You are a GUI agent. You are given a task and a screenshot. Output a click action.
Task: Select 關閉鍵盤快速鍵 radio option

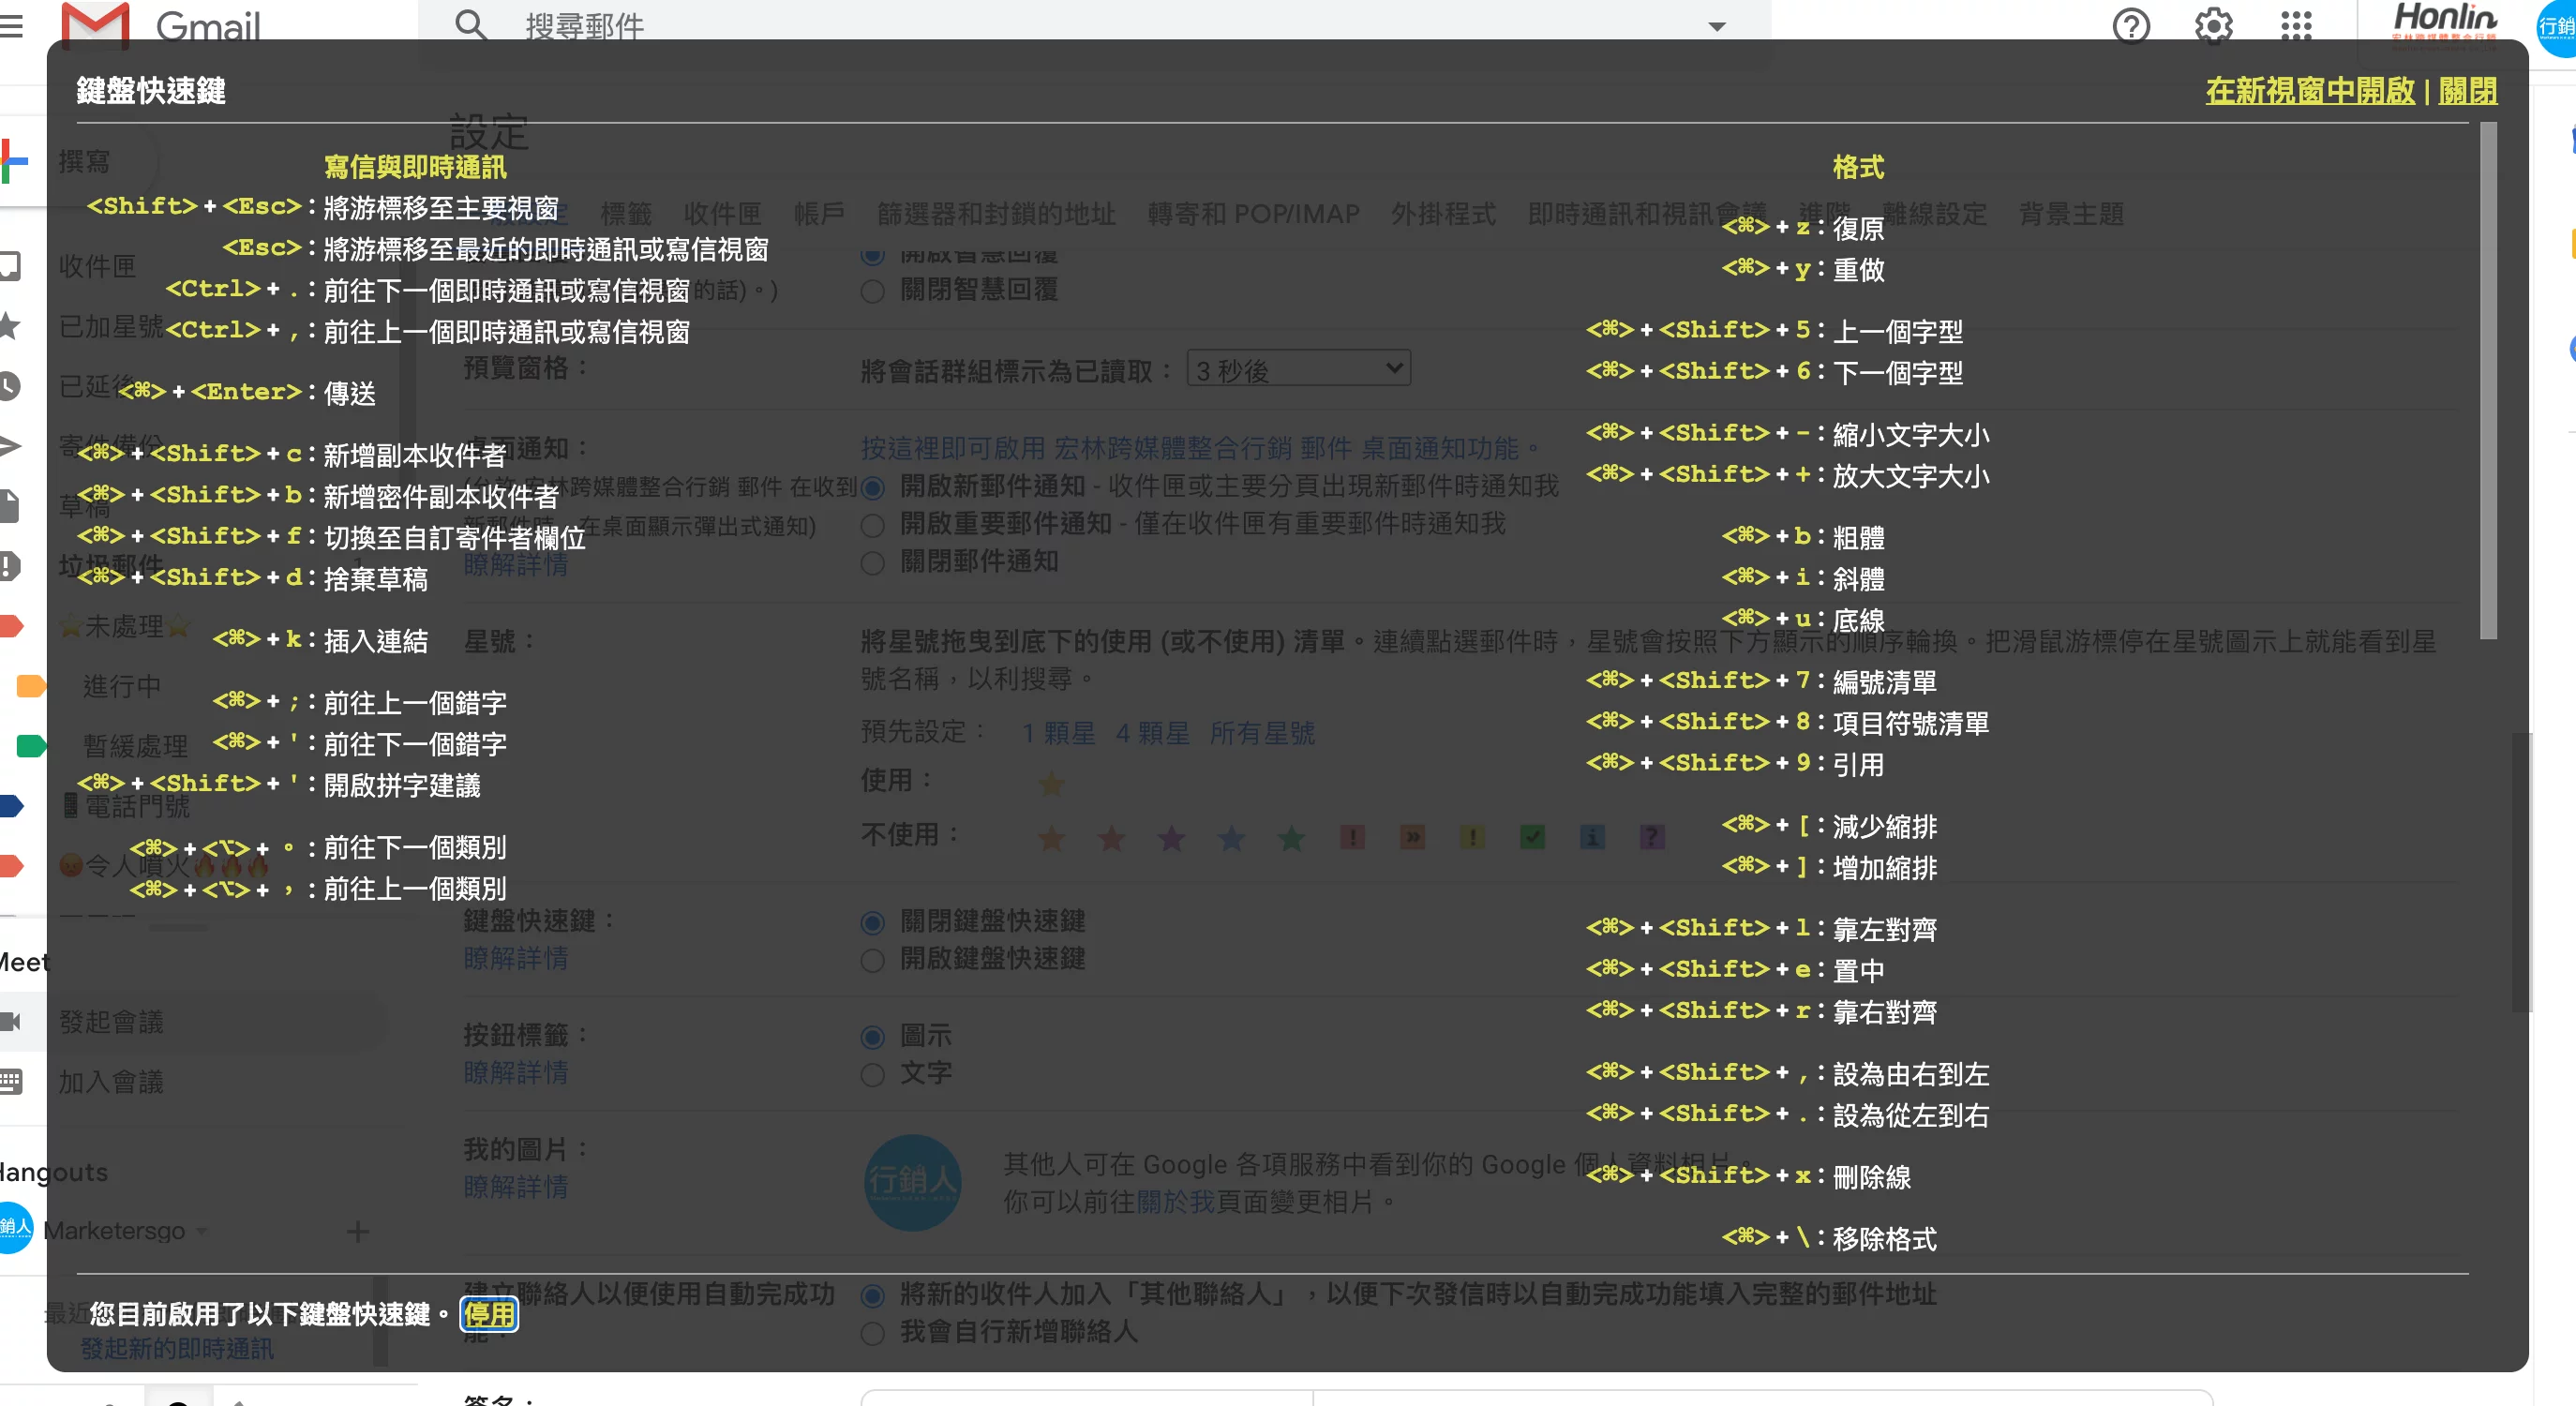[872, 922]
